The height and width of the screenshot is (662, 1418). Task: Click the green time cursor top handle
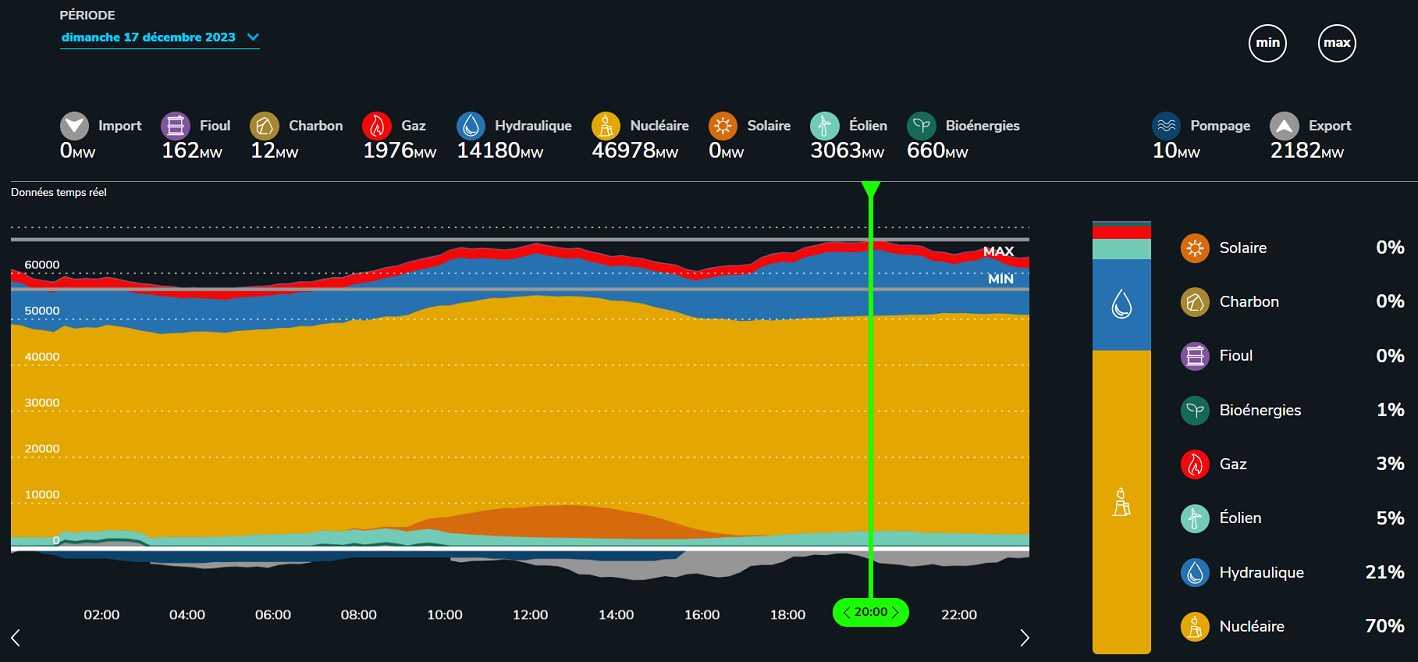click(871, 189)
